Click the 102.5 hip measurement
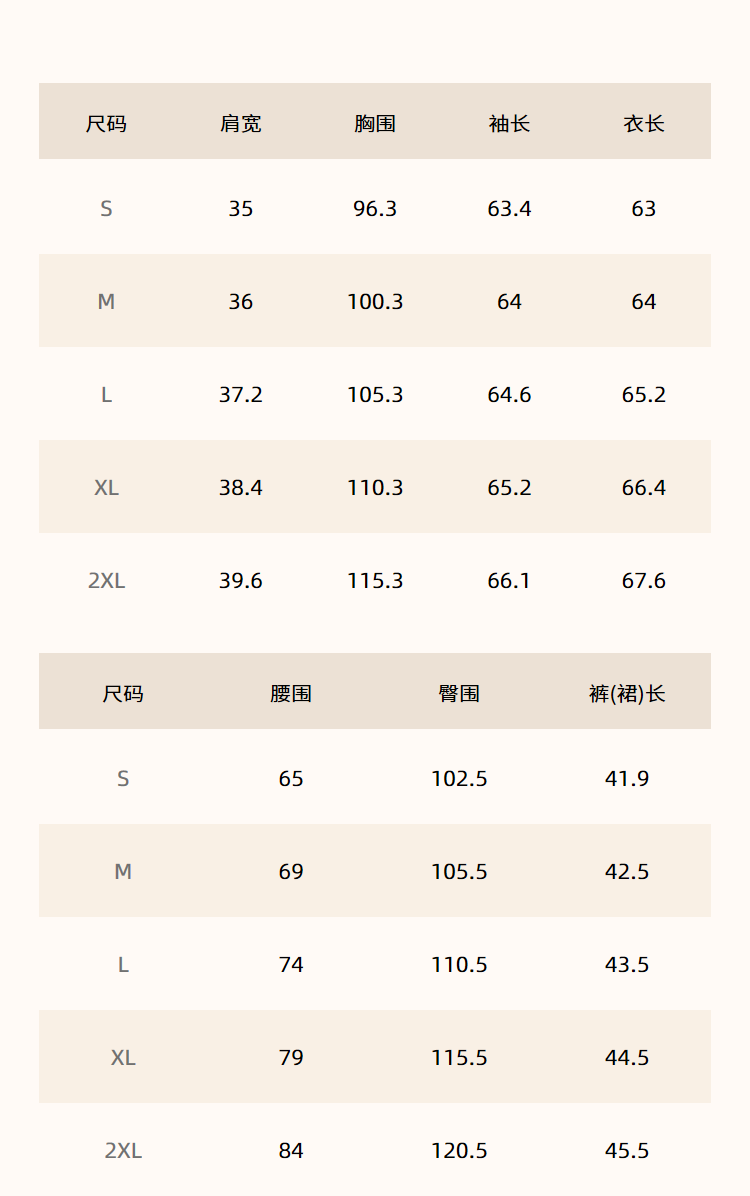 pyautogui.click(x=459, y=778)
